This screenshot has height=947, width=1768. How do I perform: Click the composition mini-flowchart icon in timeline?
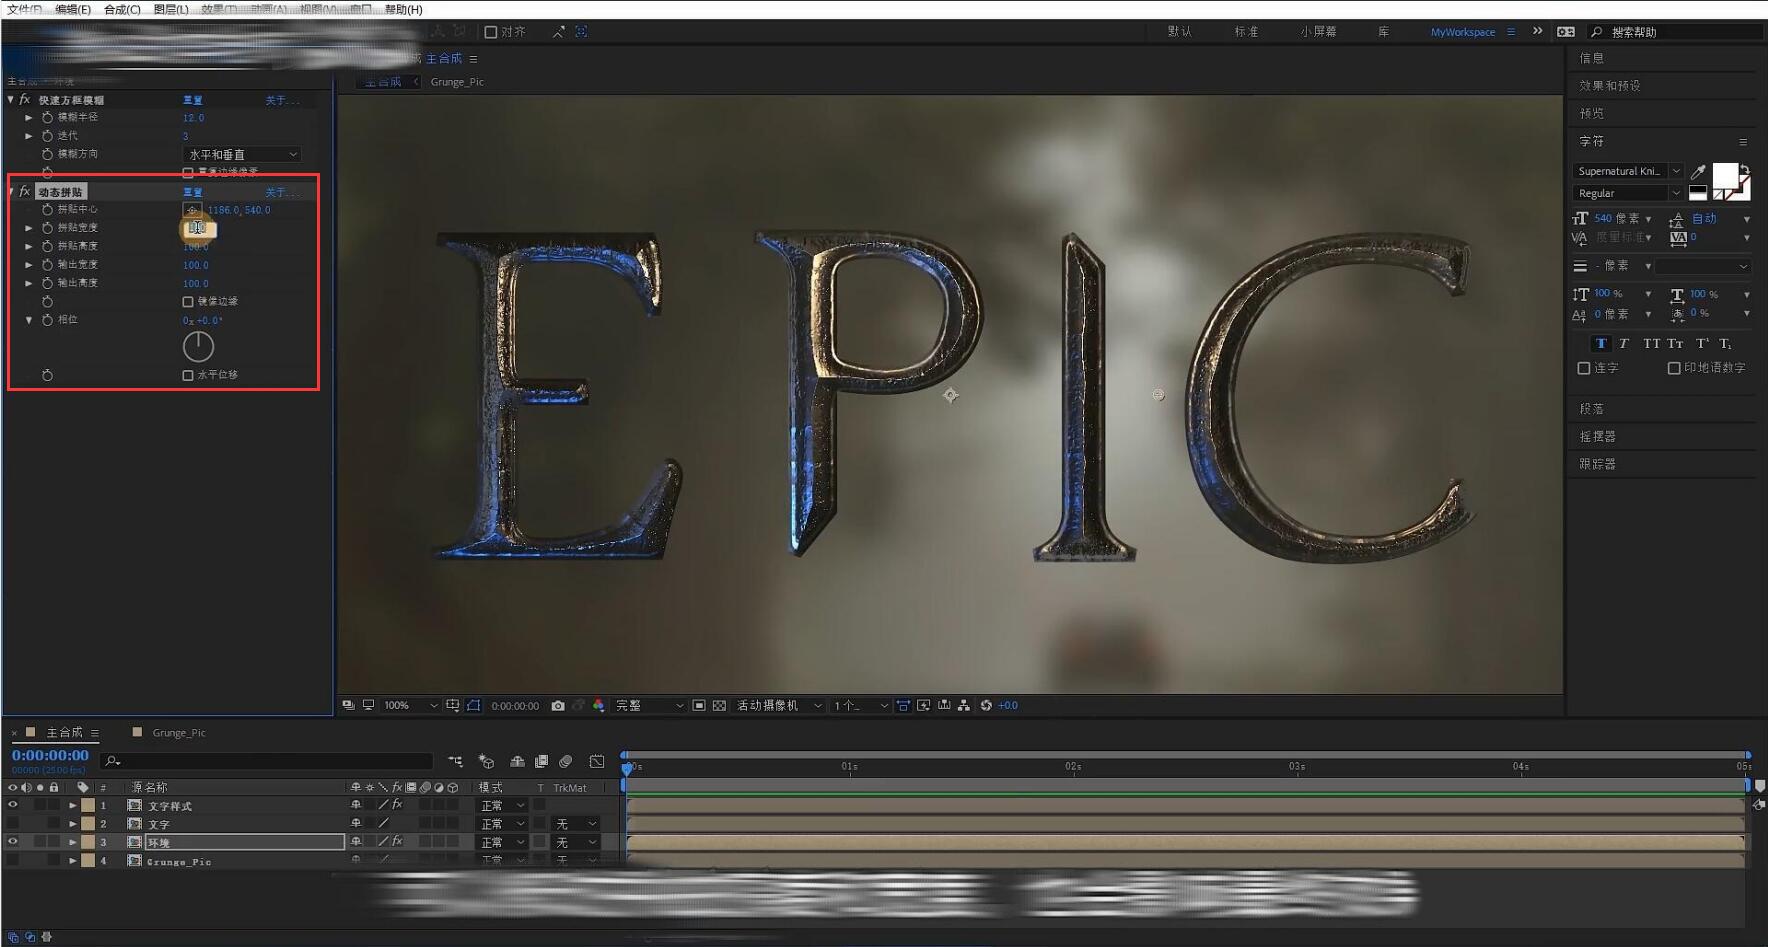tap(455, 762)
